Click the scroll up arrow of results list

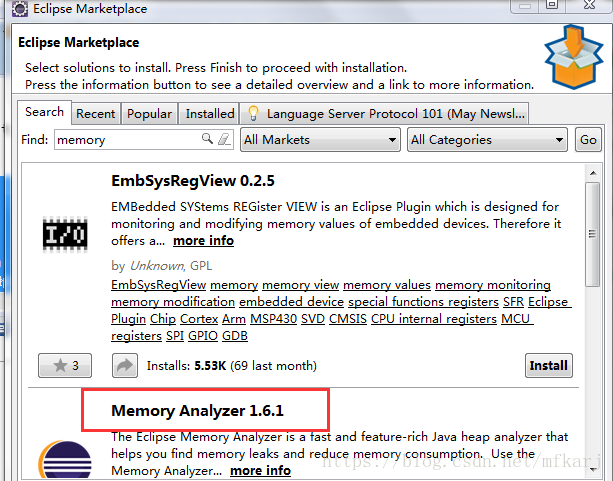593,173
